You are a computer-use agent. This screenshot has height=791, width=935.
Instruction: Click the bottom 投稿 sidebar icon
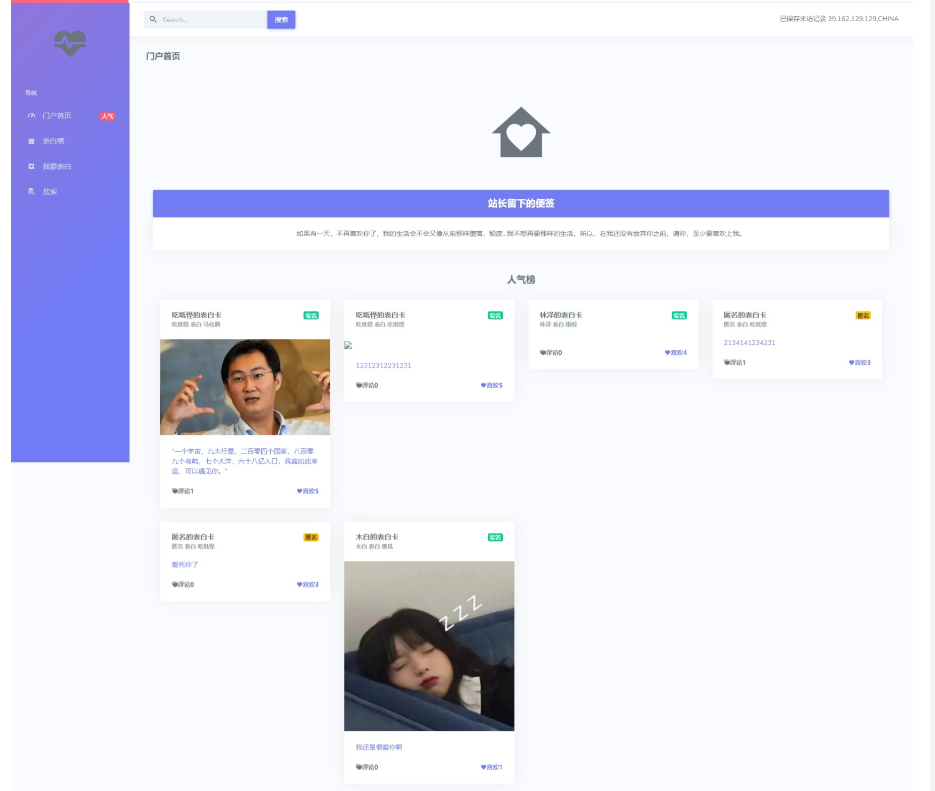tap(33, 191)
